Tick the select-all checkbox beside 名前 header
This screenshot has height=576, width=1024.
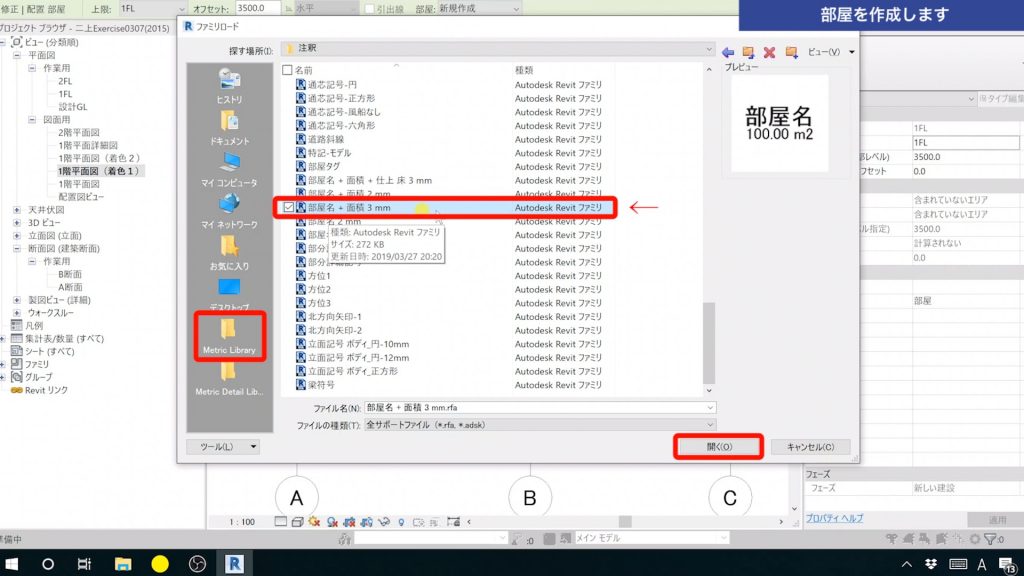(x=288, y=70)
